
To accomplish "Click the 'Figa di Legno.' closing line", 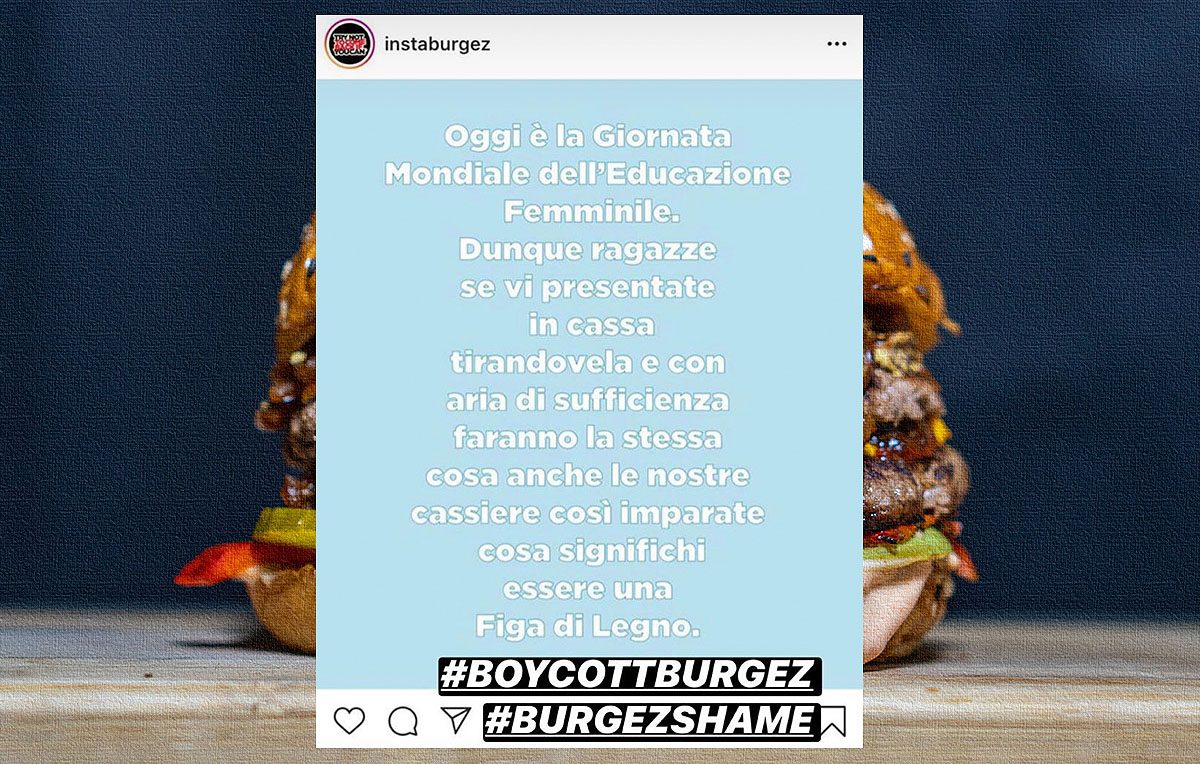I will [x=588, y=628].
